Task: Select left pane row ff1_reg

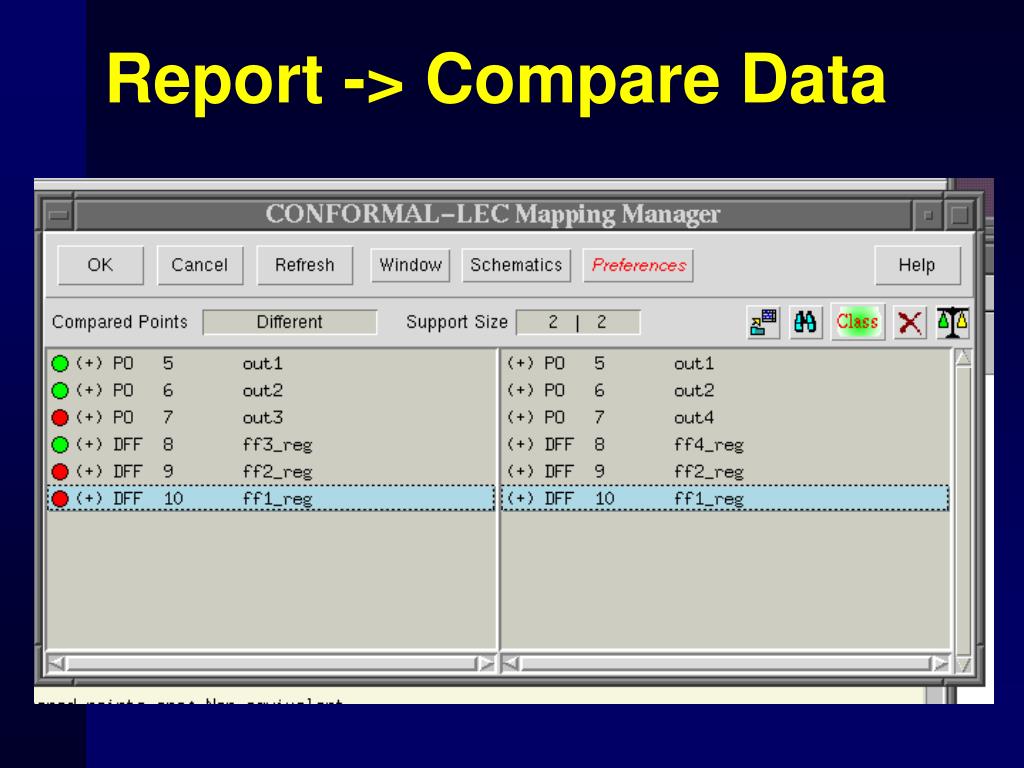Action: point(272,499)
